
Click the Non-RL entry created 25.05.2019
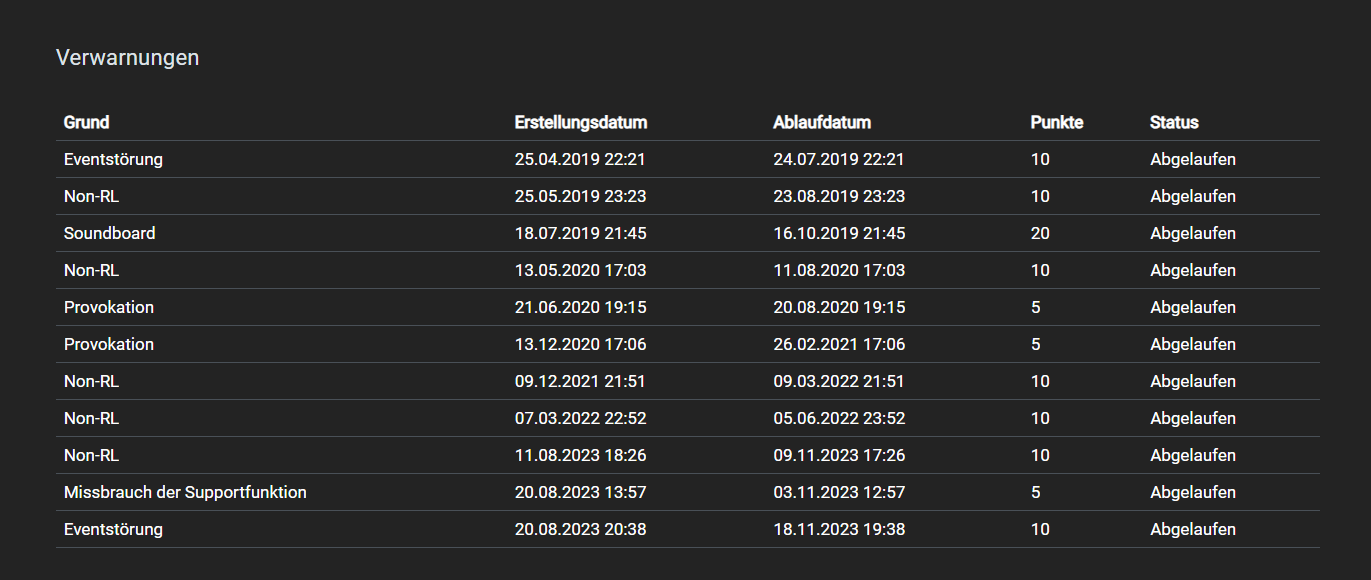click(688, 196)
